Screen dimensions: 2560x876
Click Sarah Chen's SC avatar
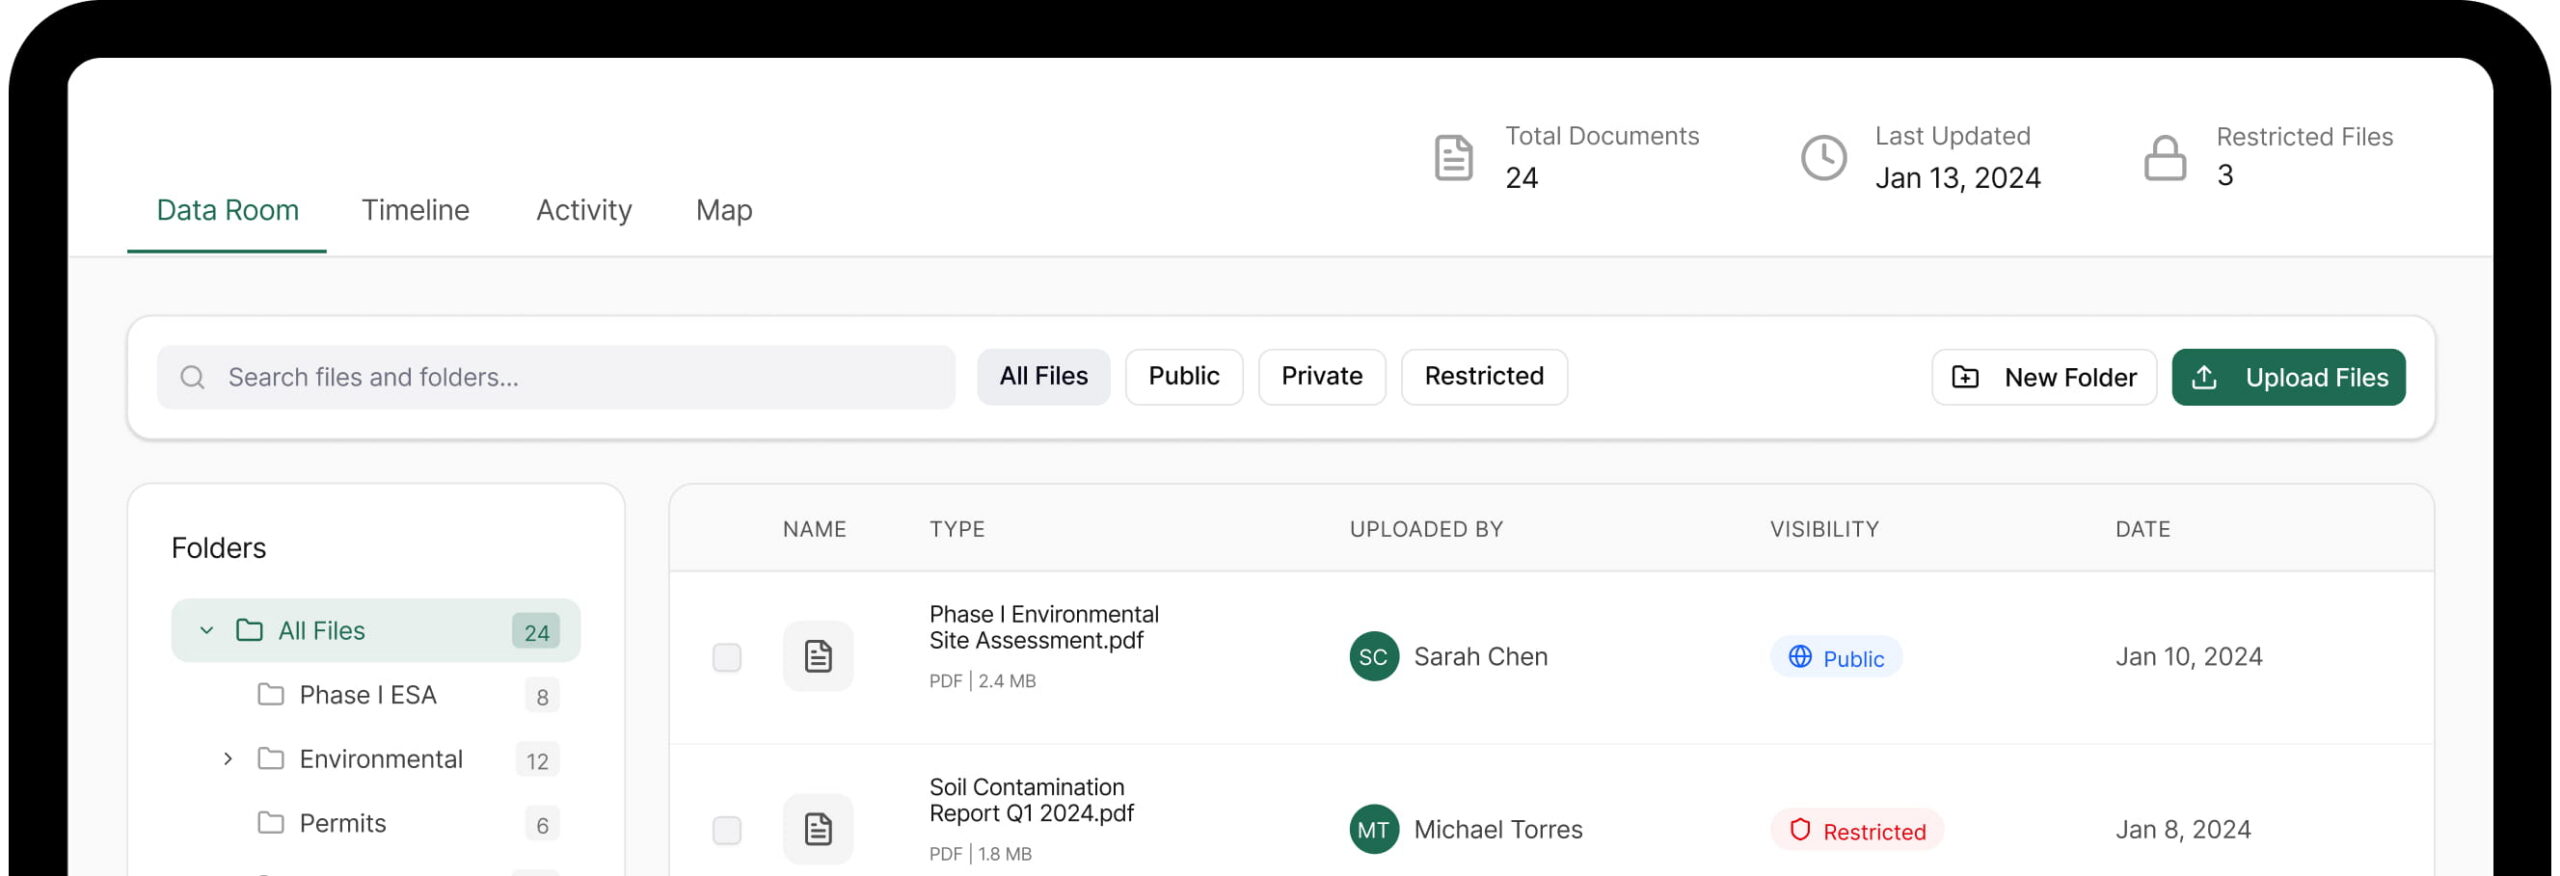click(x=1373, y=656)
